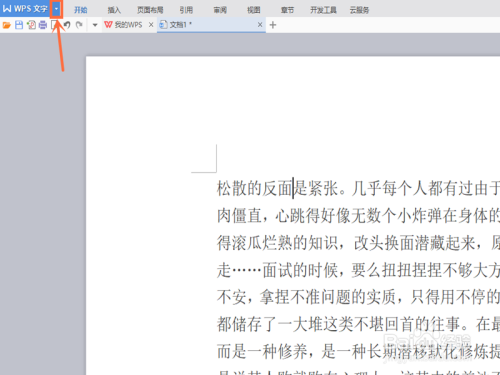The width and height of the screenshot is (500, 375).
Task: Click the line starting 而是一种修养
Action: pos(358,351)
